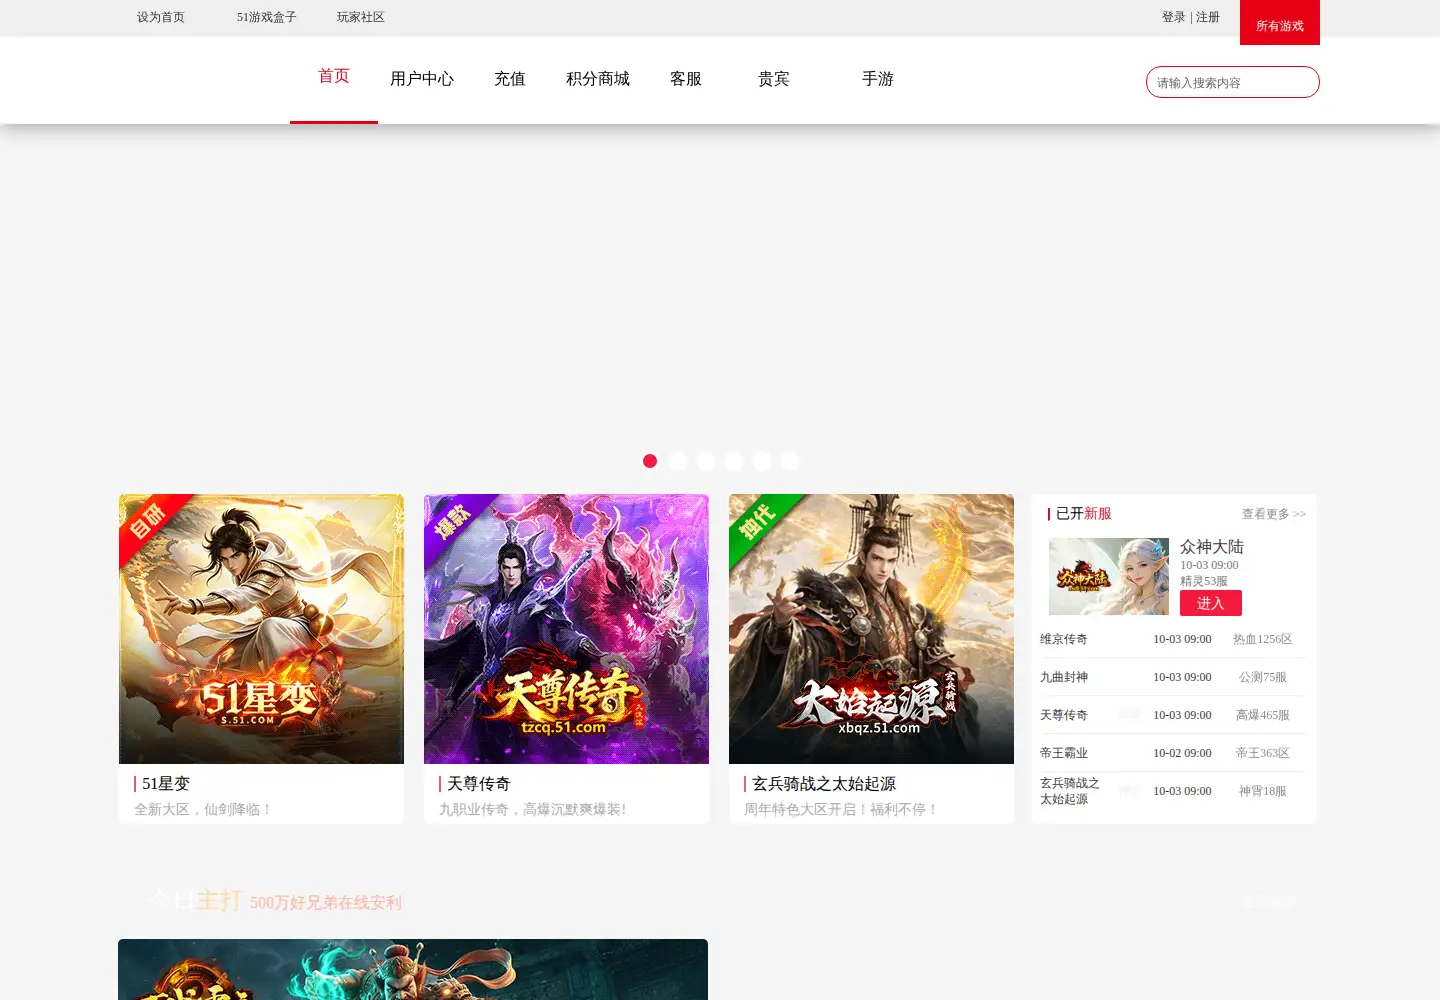Click the red 进入 button

pyautogui.click(x=1211, y=603)
